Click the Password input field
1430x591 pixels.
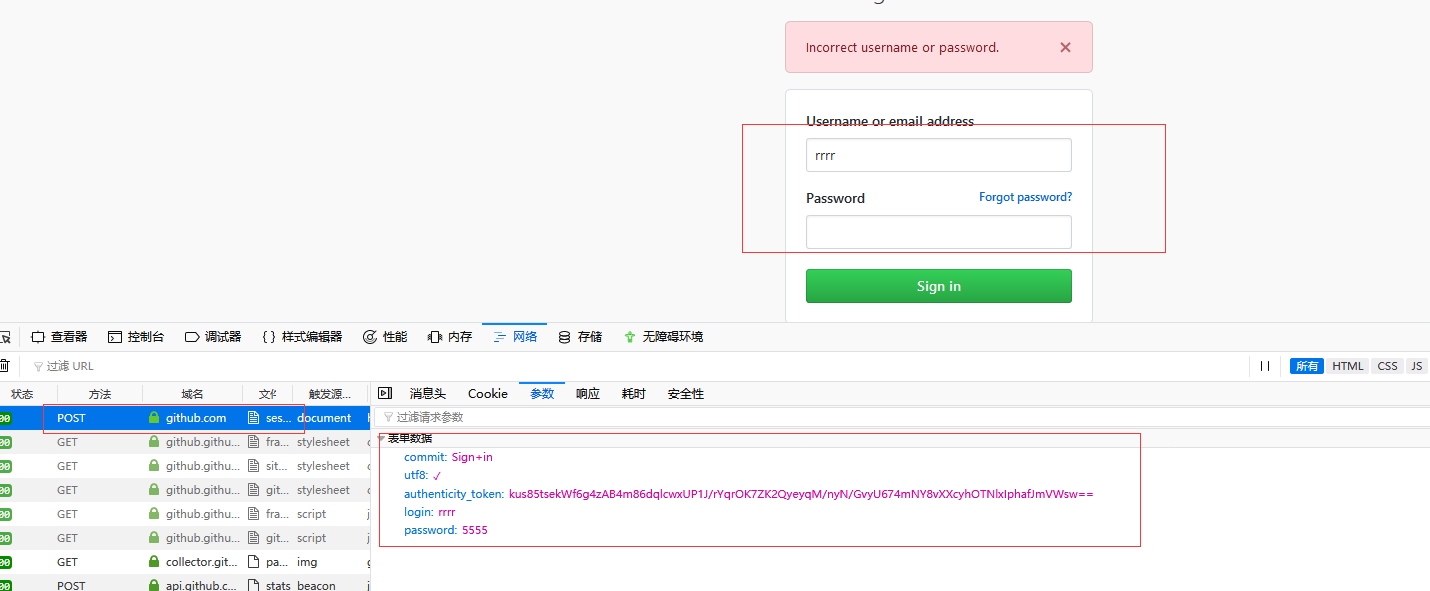[938, 232]
